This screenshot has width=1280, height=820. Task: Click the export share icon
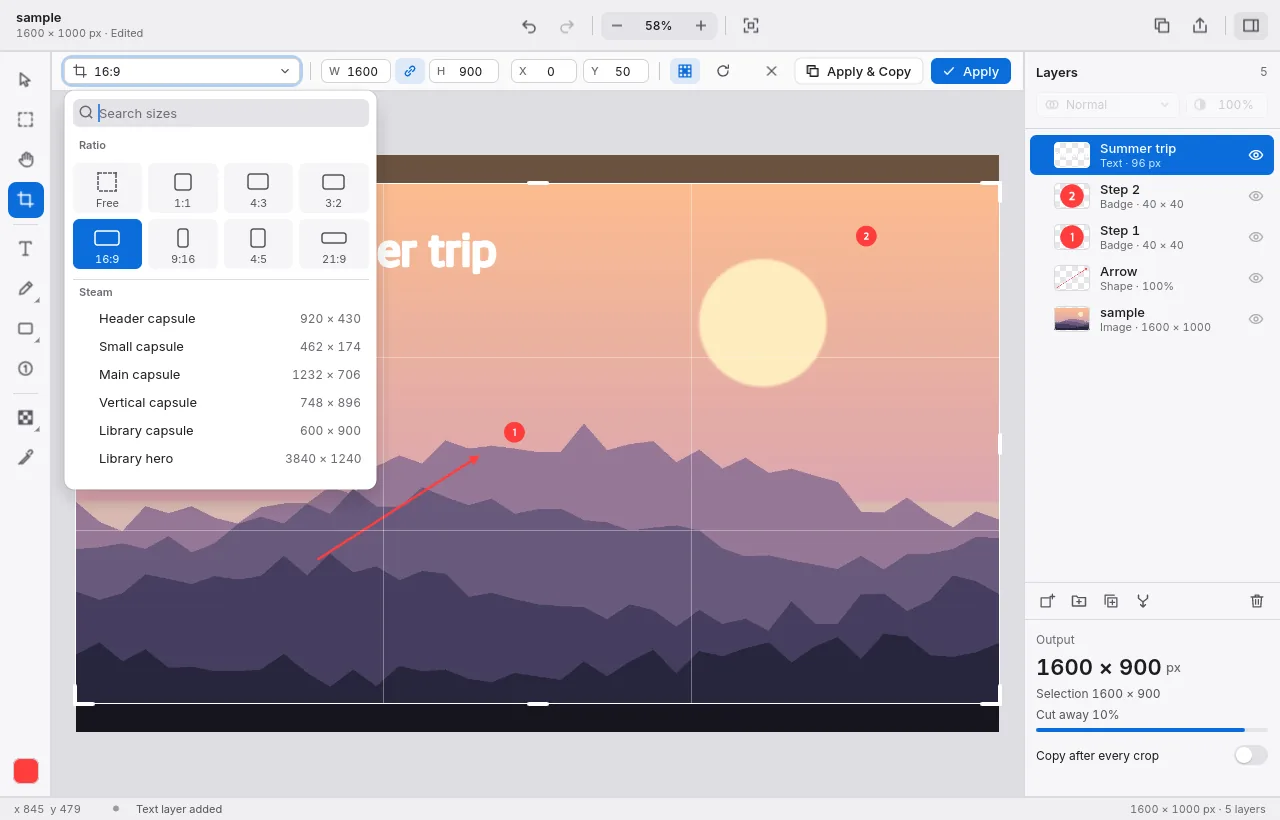click(x=1200, y=26)
